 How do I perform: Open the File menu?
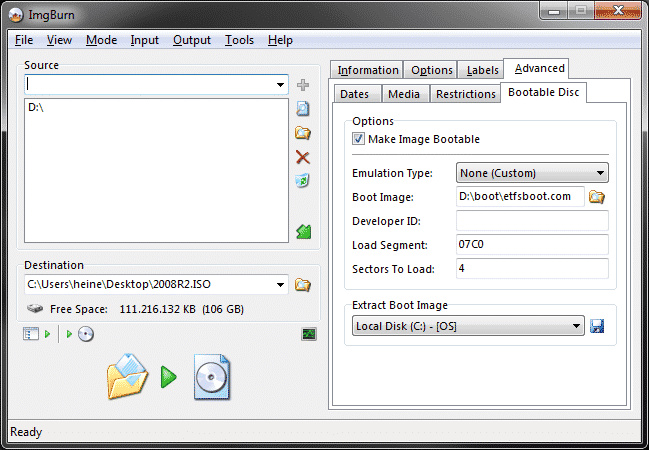[24, 40]
